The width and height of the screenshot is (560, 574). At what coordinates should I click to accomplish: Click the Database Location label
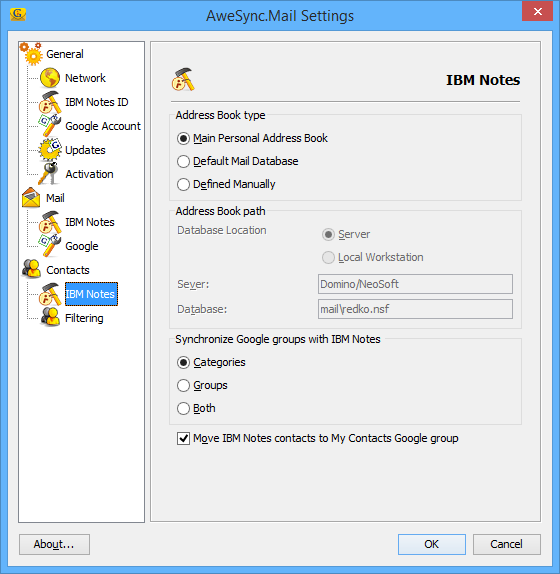click(222, 230)
